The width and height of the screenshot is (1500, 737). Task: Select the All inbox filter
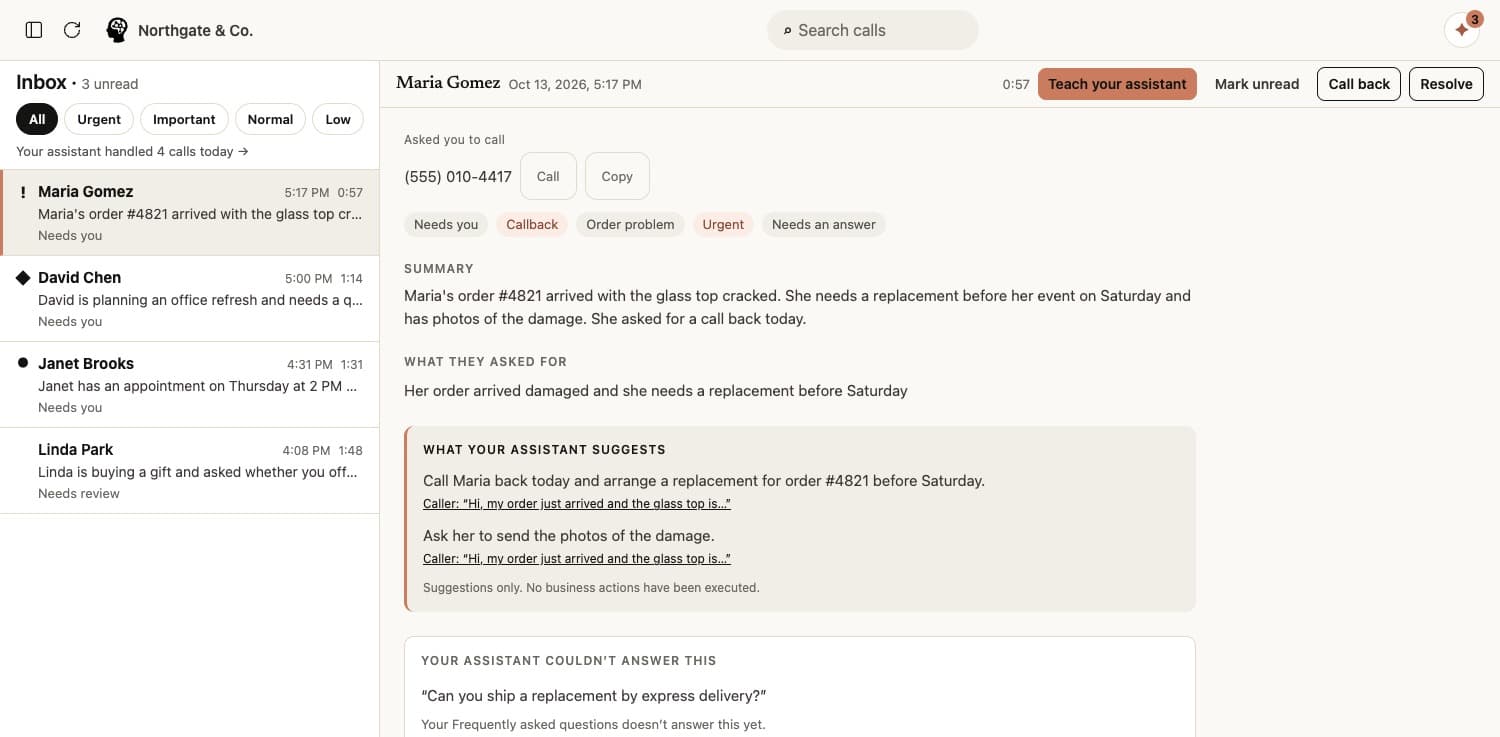(x=37, y=119)
